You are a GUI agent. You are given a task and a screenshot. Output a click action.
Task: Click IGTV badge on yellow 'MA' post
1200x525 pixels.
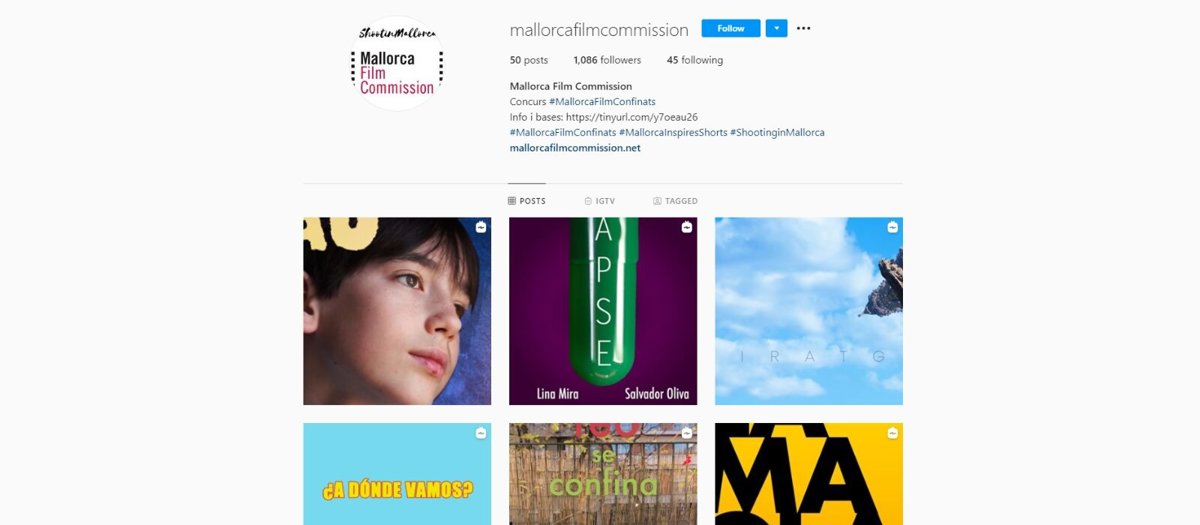coord(892,433)
